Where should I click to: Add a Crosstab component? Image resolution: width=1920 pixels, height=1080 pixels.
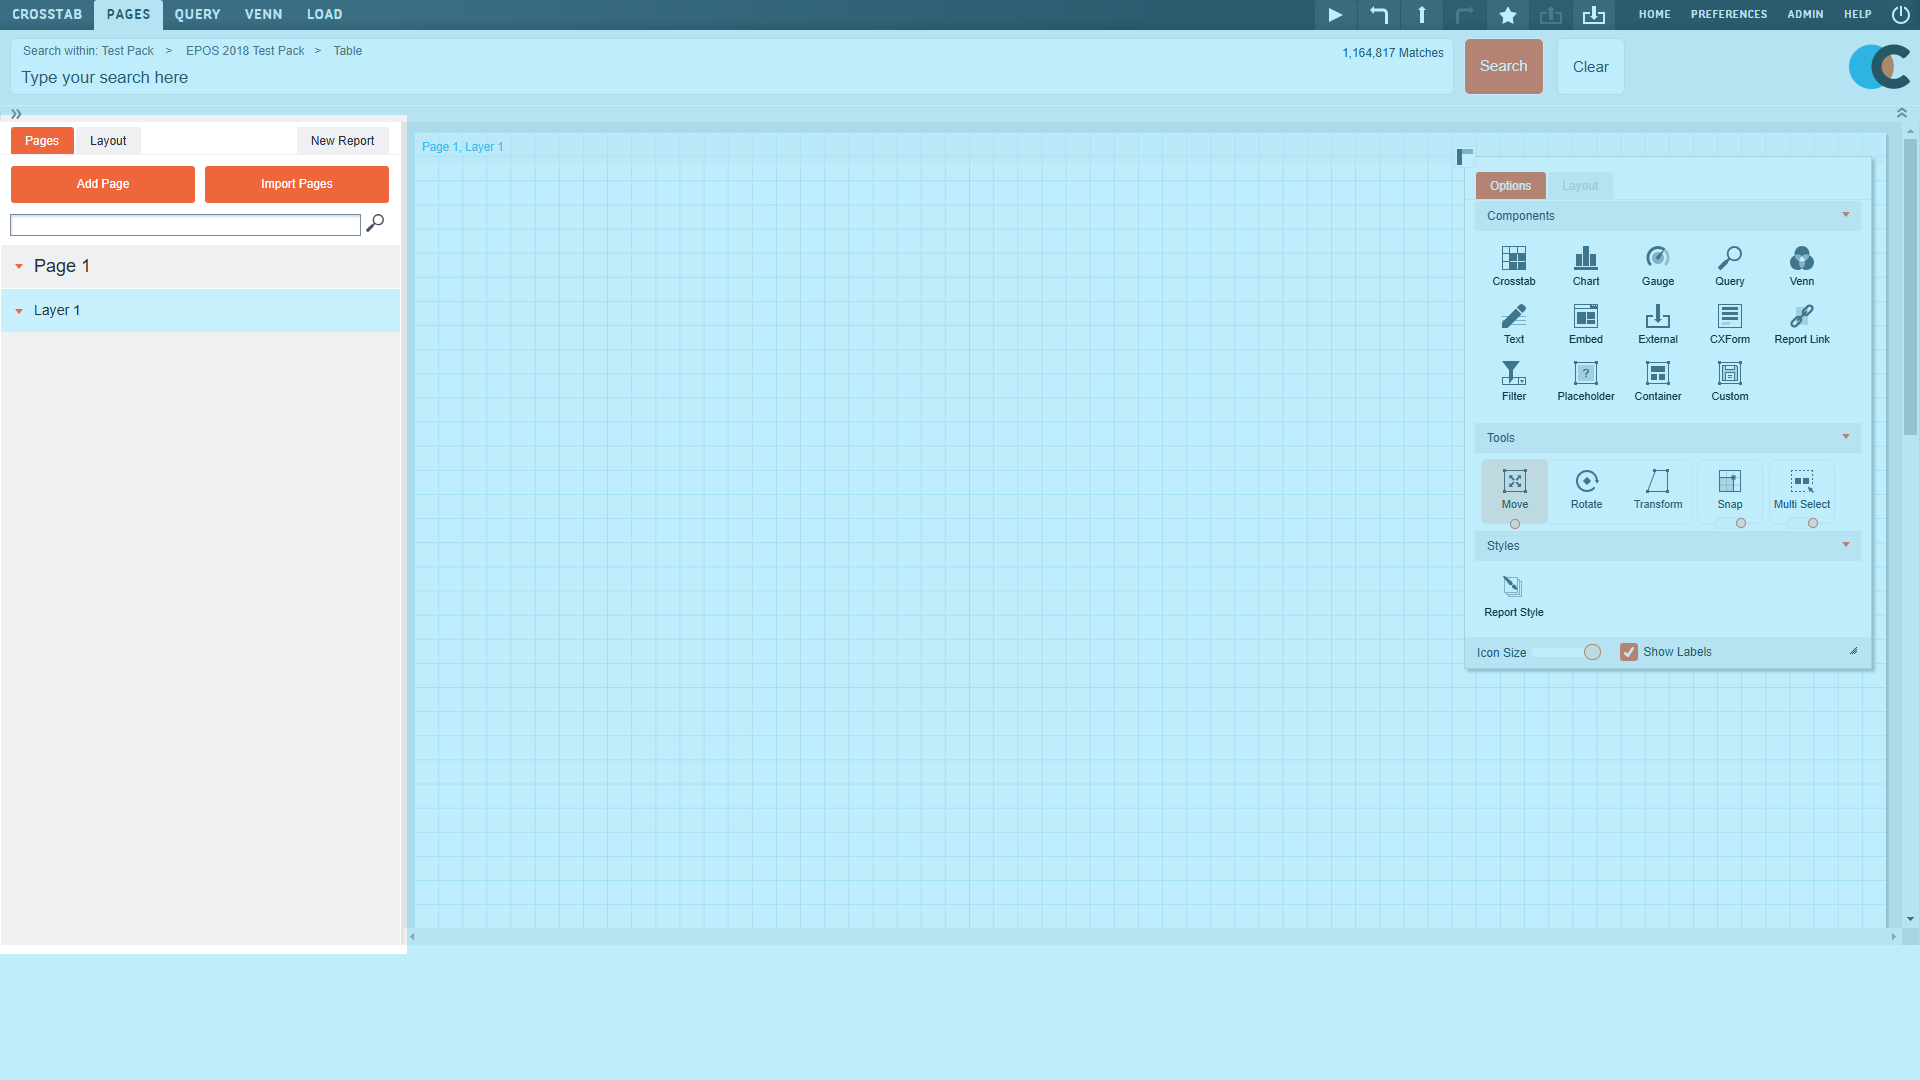click(1513, 265)
